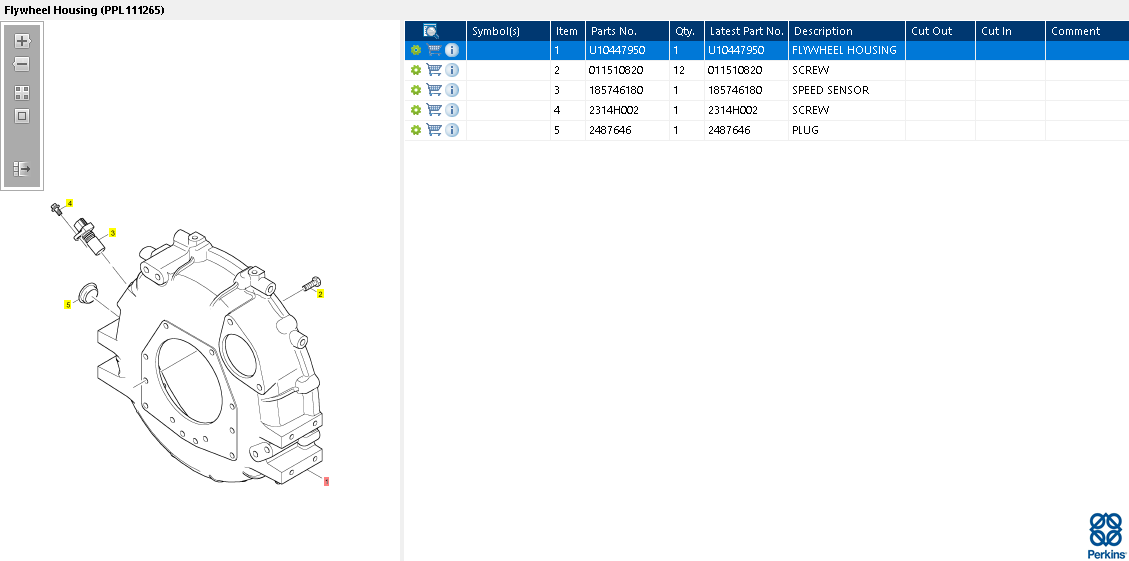Zoom out of the diagram view

22,65
